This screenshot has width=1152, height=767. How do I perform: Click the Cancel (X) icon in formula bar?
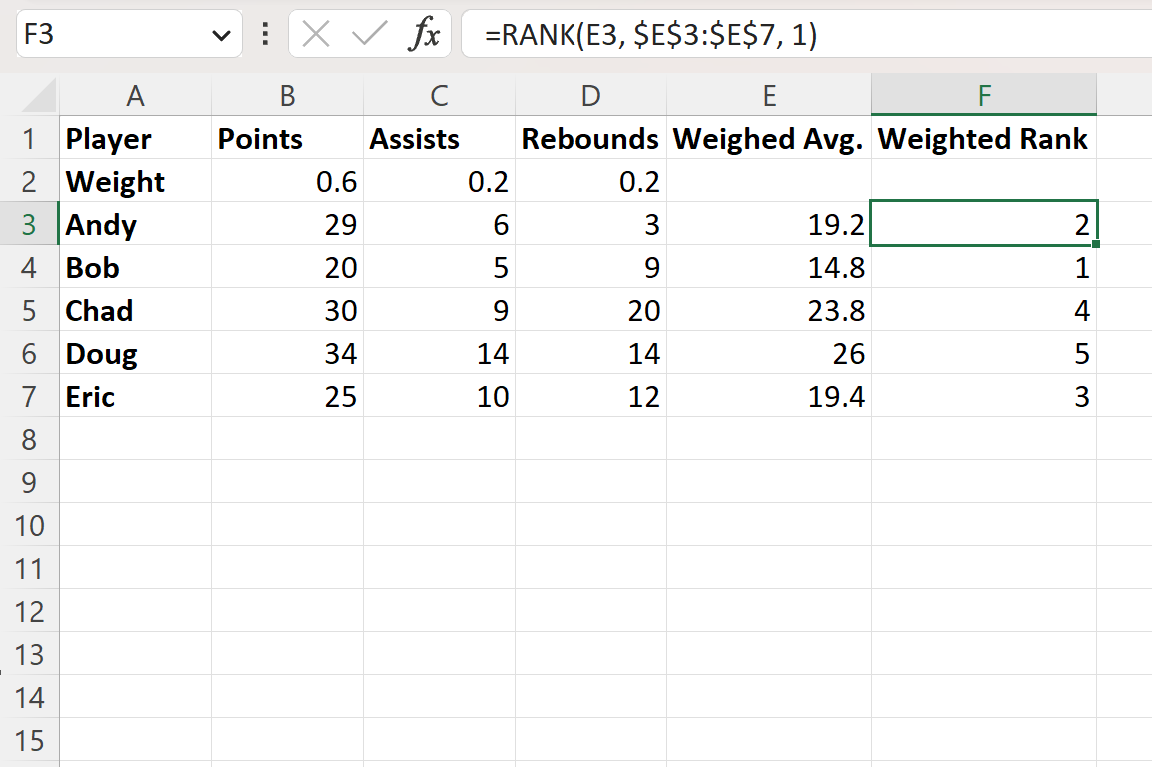click(x=315, y=33)
